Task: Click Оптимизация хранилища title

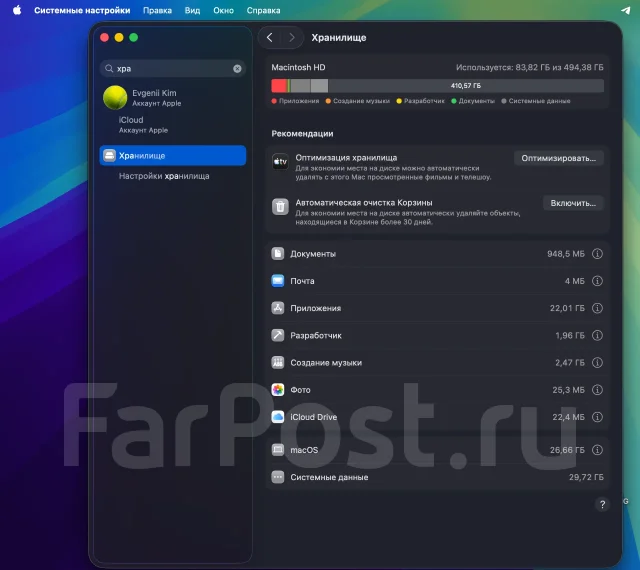Action: pyautogui.click(x=346, y=158)
